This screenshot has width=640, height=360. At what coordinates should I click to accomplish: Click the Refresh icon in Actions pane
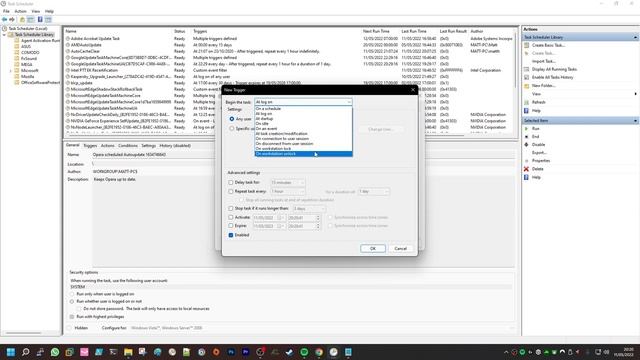pos(527,102)
